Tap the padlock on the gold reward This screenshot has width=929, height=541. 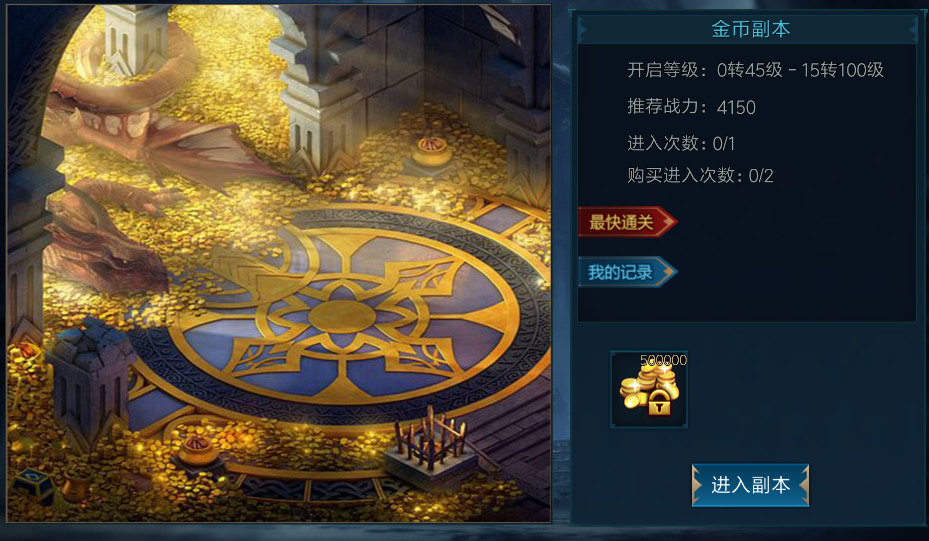pyautogui.click(x=659, y=404)
